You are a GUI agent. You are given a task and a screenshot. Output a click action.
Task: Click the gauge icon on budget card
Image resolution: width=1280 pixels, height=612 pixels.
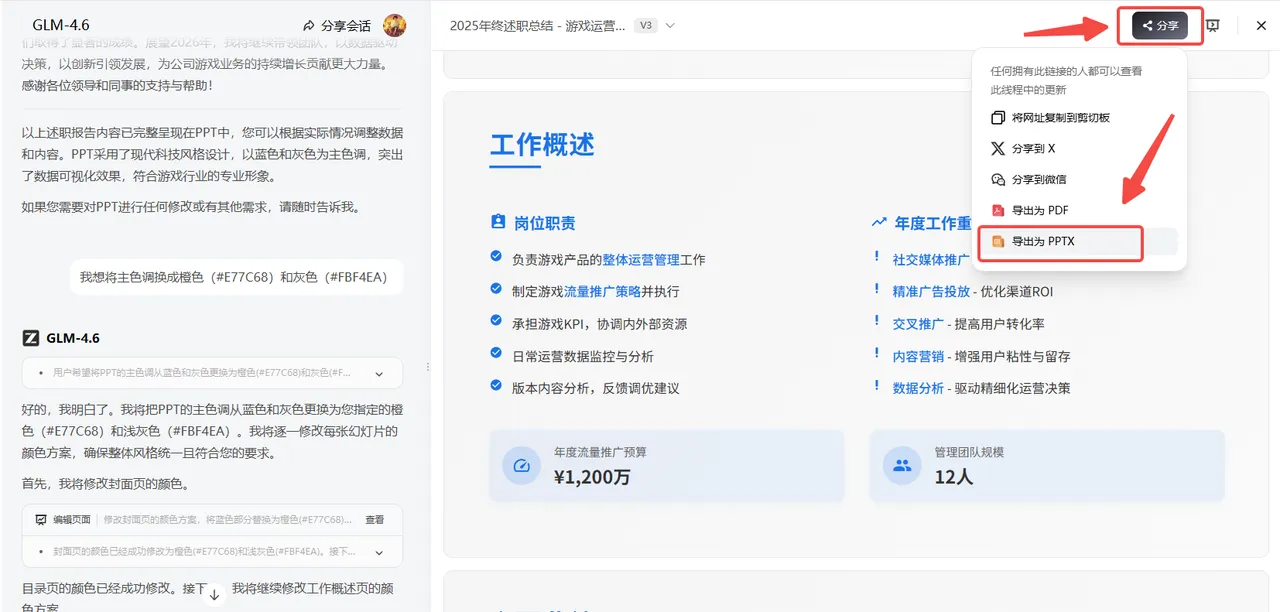point(521,466)
